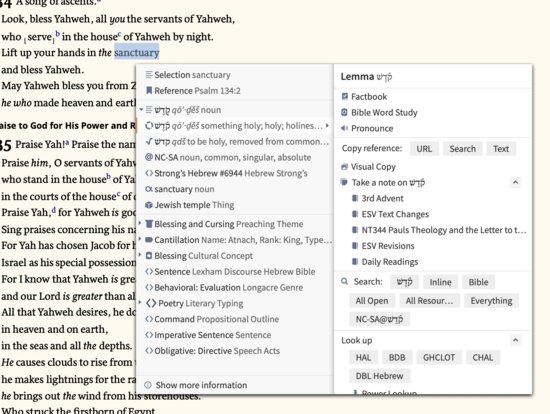
Task: Search Inline
Action: [x=441, y=282]
